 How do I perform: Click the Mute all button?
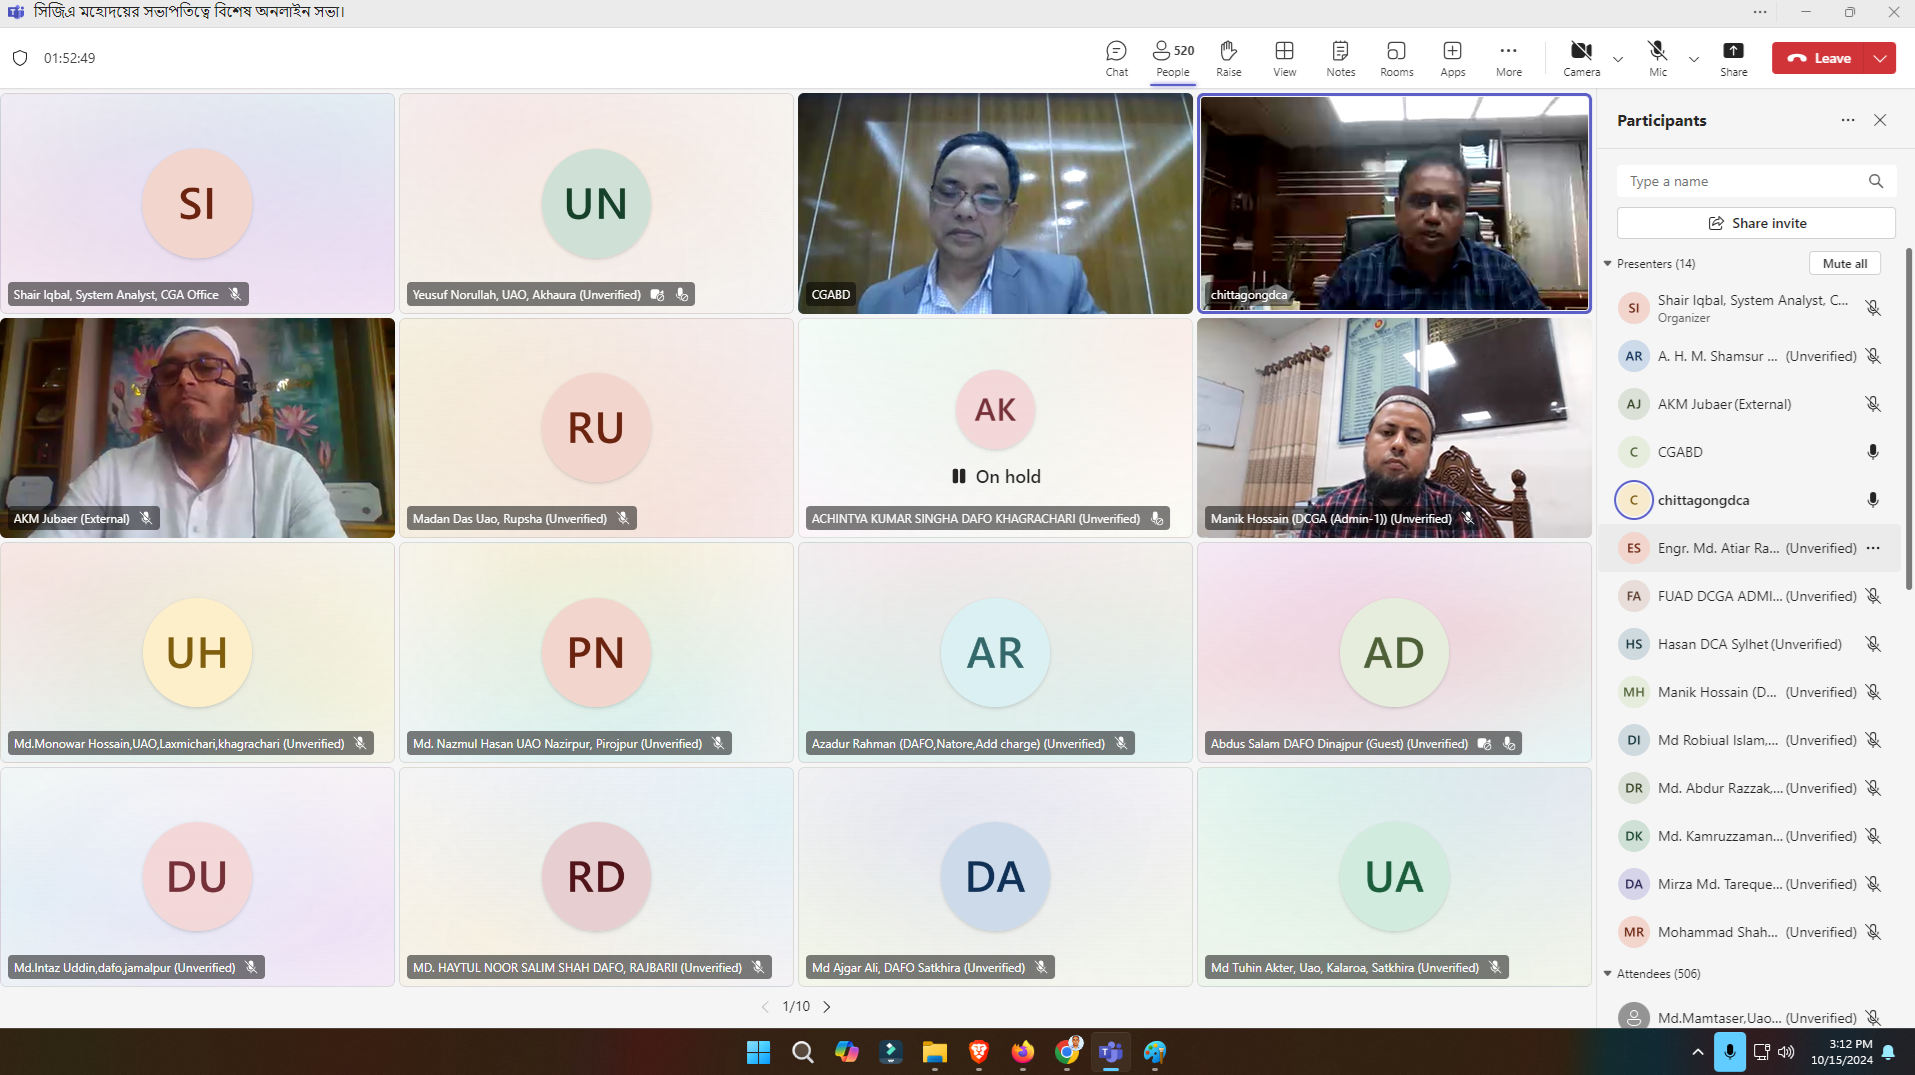(1844, 264)
